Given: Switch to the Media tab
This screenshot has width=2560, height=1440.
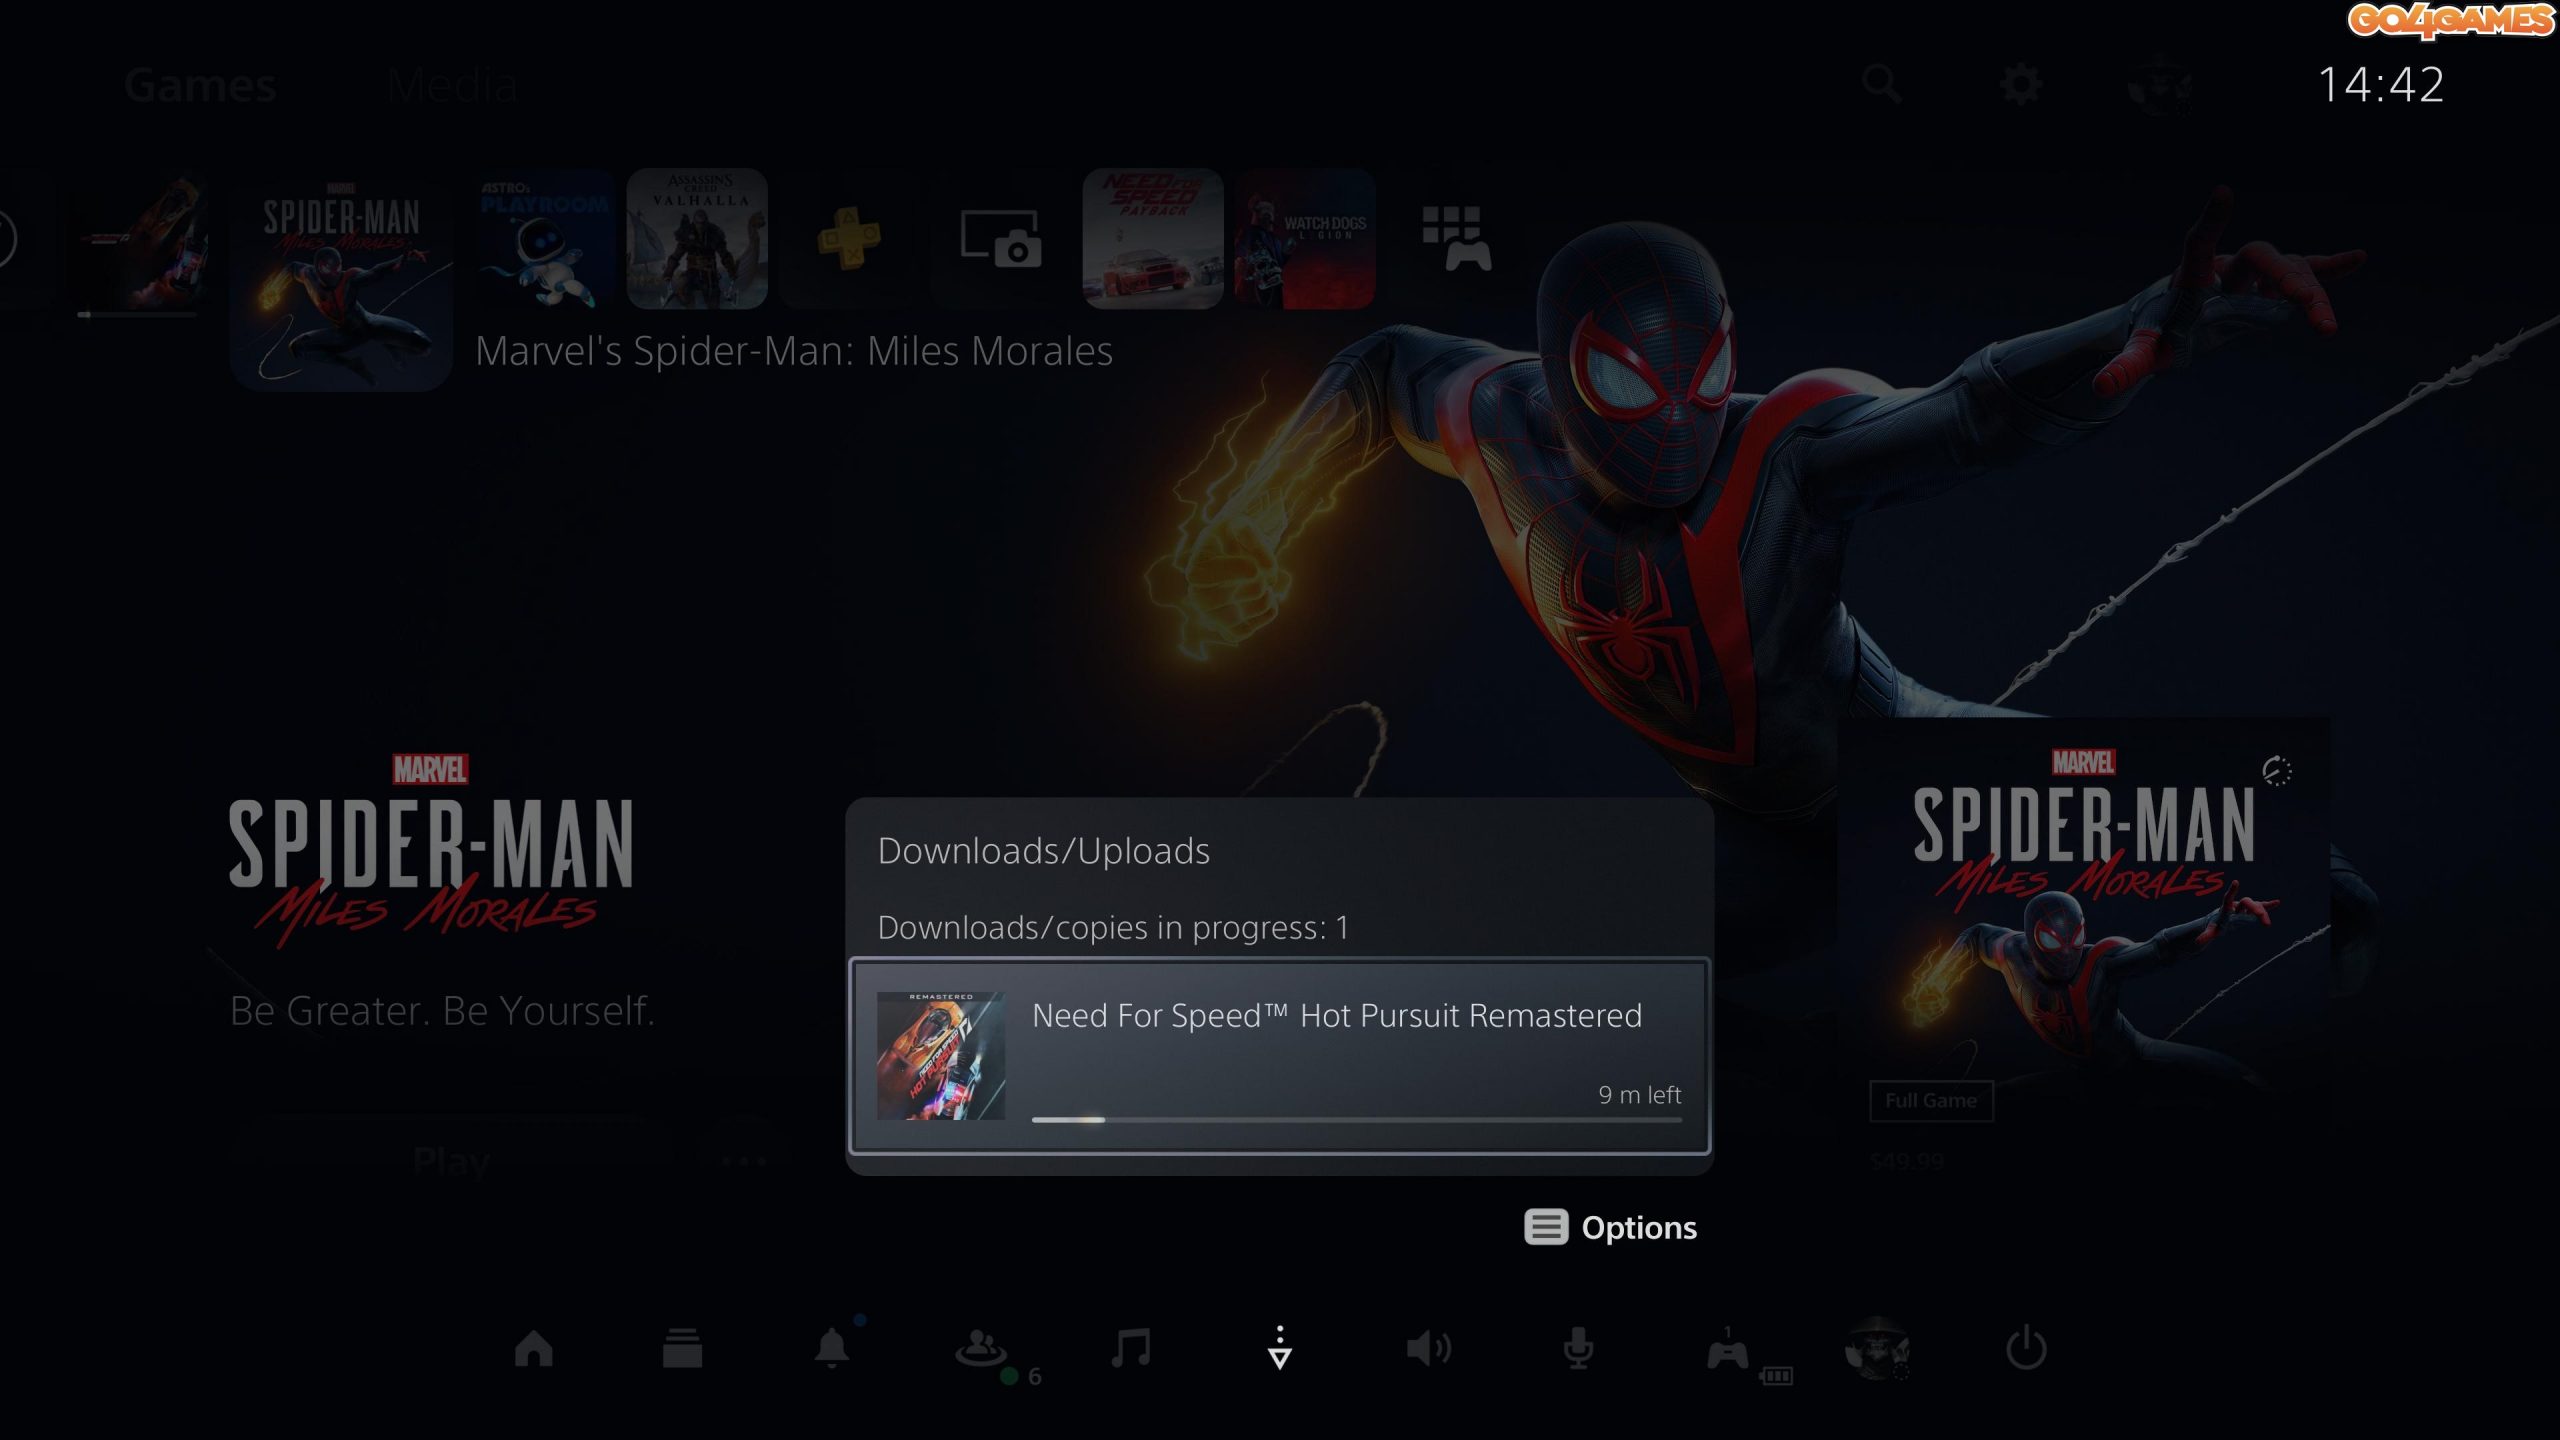Looking at the screenshot, I should coord(453,85).
